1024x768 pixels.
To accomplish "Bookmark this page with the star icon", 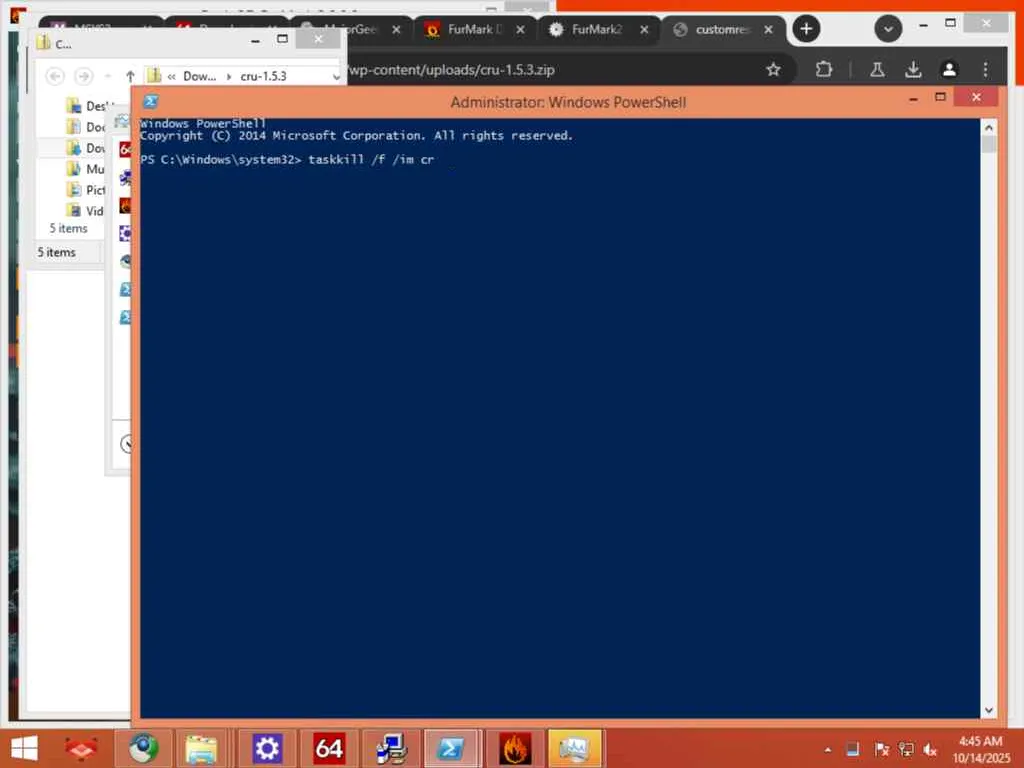I will (x=773, y=69).
